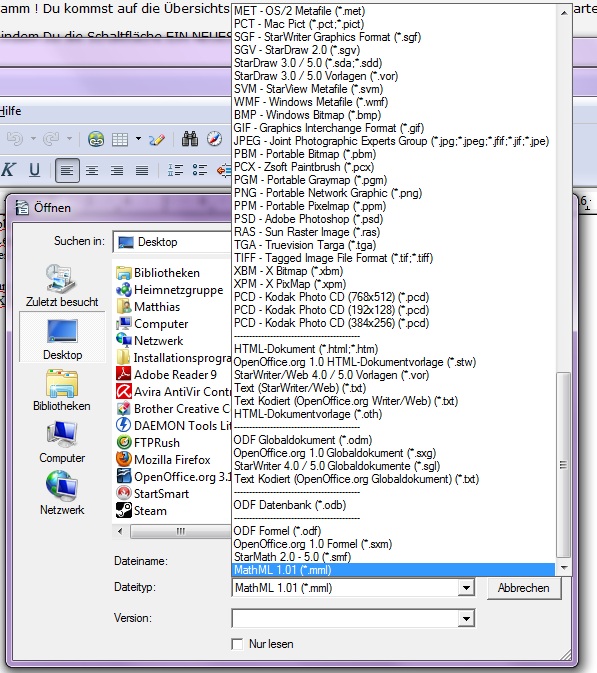The width and height of the screenshot is (597, 673).
Task: Open the Redo history dropdown arrow
Action: coord(69,139)
